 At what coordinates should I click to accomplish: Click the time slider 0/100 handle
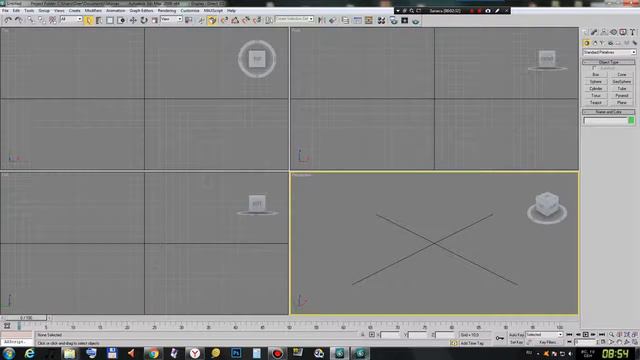click(x=26, y=318)
